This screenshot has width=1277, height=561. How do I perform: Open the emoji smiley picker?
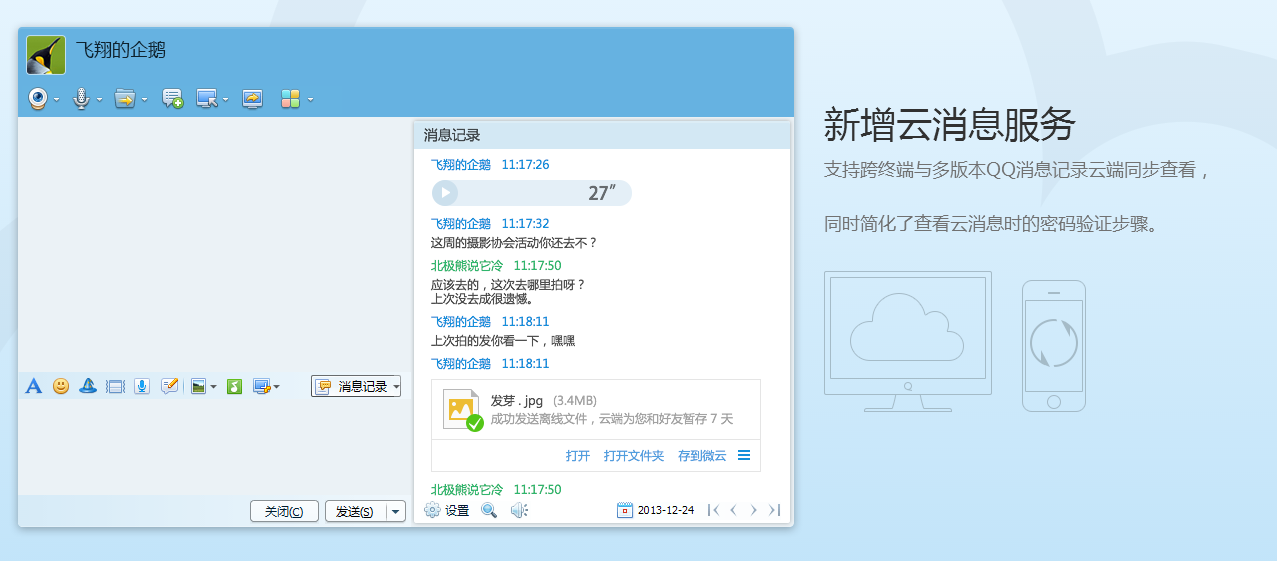point(61,386)
